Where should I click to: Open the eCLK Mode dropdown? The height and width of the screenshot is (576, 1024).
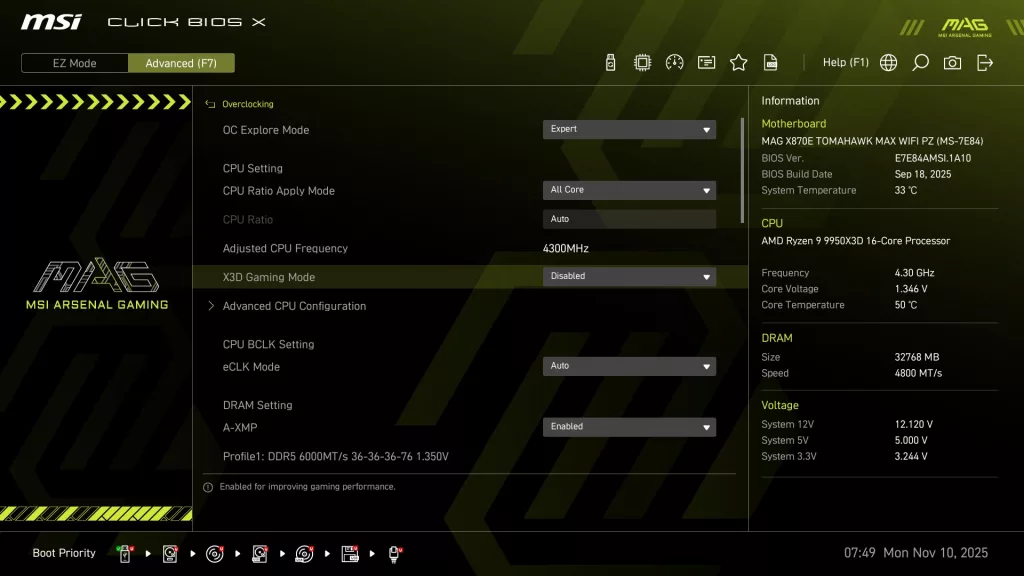(x=628, y=366)
